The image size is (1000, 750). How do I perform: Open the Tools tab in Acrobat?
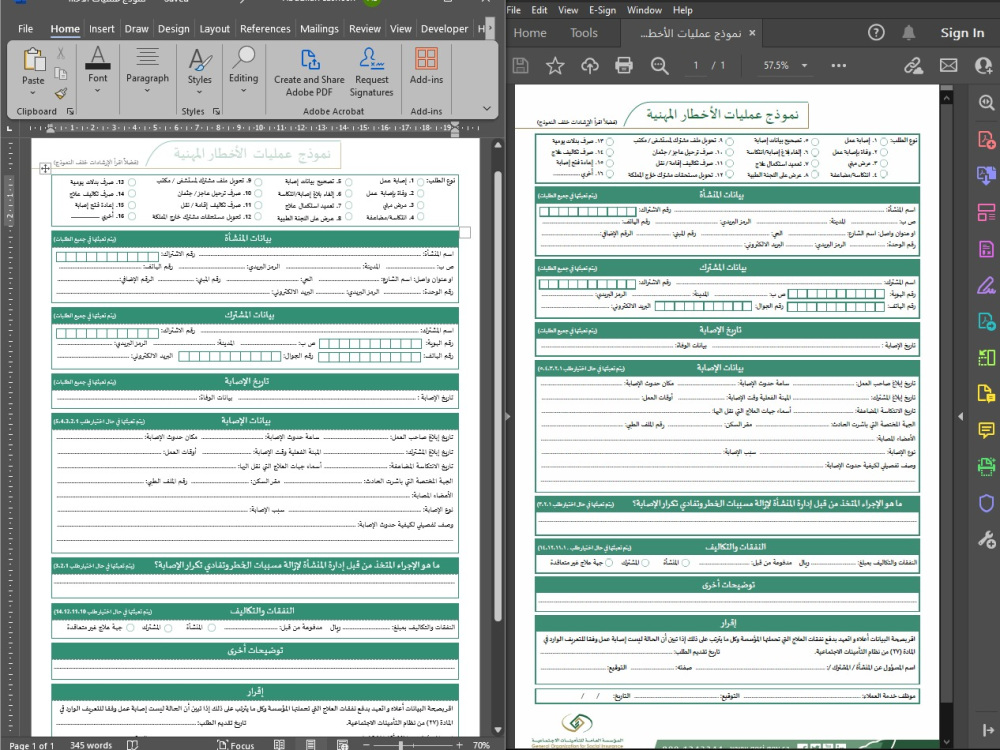[584, 33]
